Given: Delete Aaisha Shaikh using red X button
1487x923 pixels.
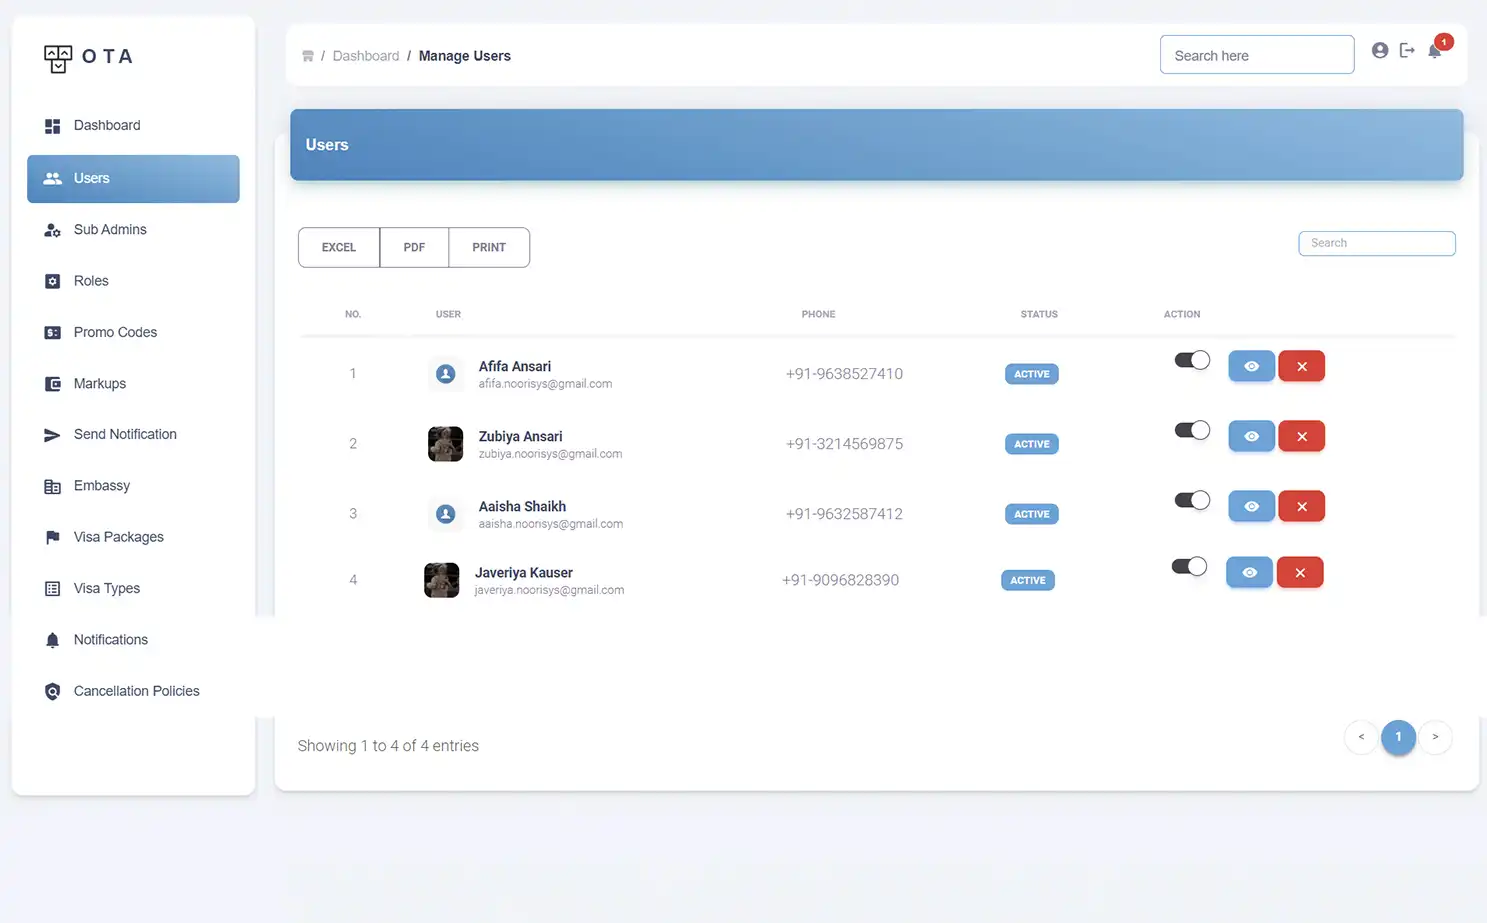Looking at the screenshot, I should 1301,507.
